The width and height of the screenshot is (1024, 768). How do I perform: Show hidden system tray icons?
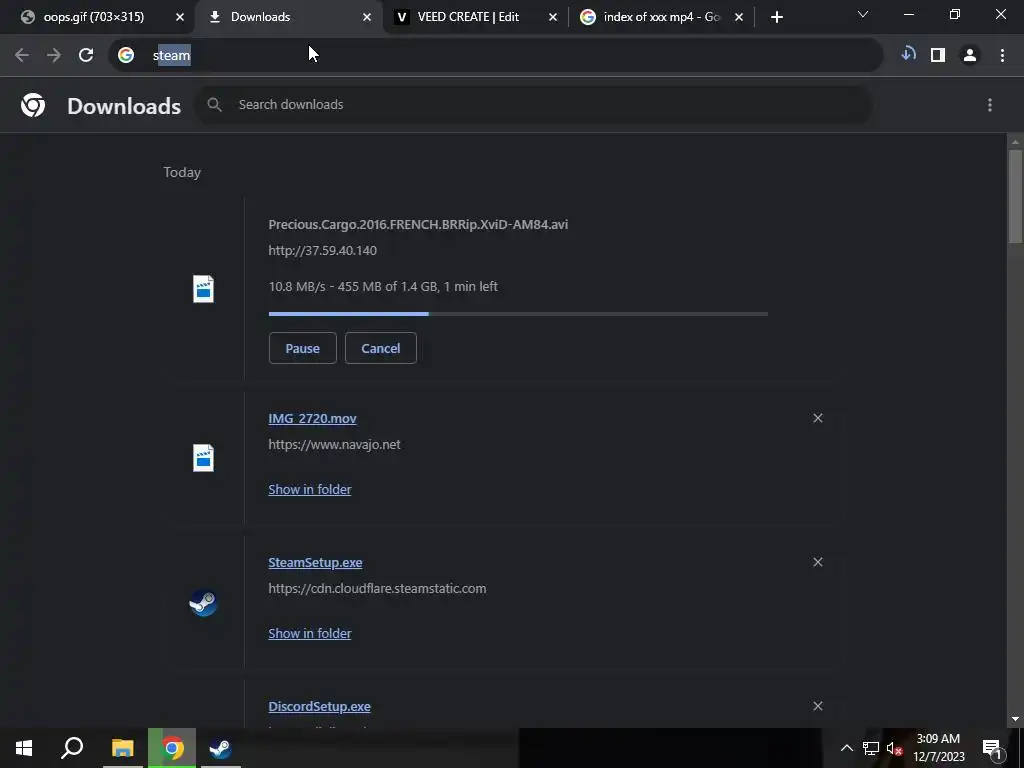click(x=846, y=748)
